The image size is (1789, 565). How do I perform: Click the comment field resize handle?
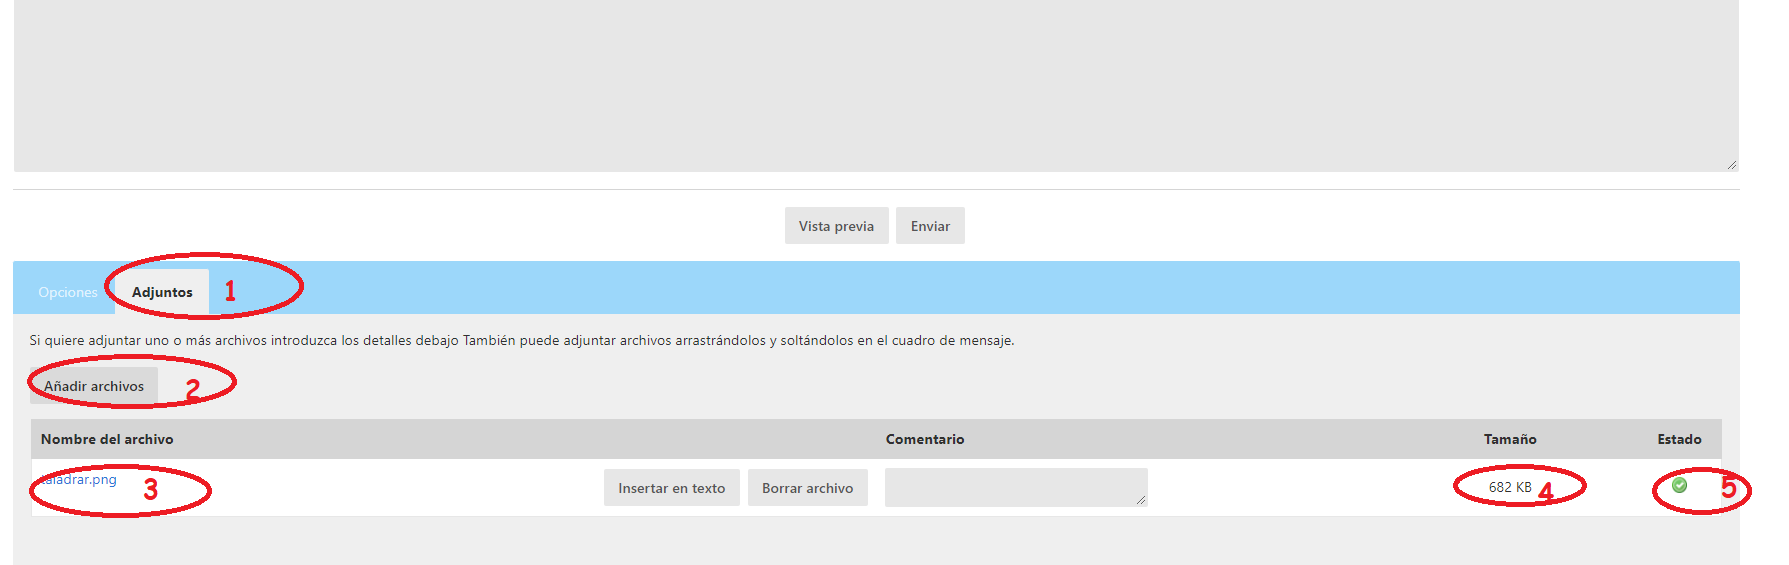coord(1140,499)
